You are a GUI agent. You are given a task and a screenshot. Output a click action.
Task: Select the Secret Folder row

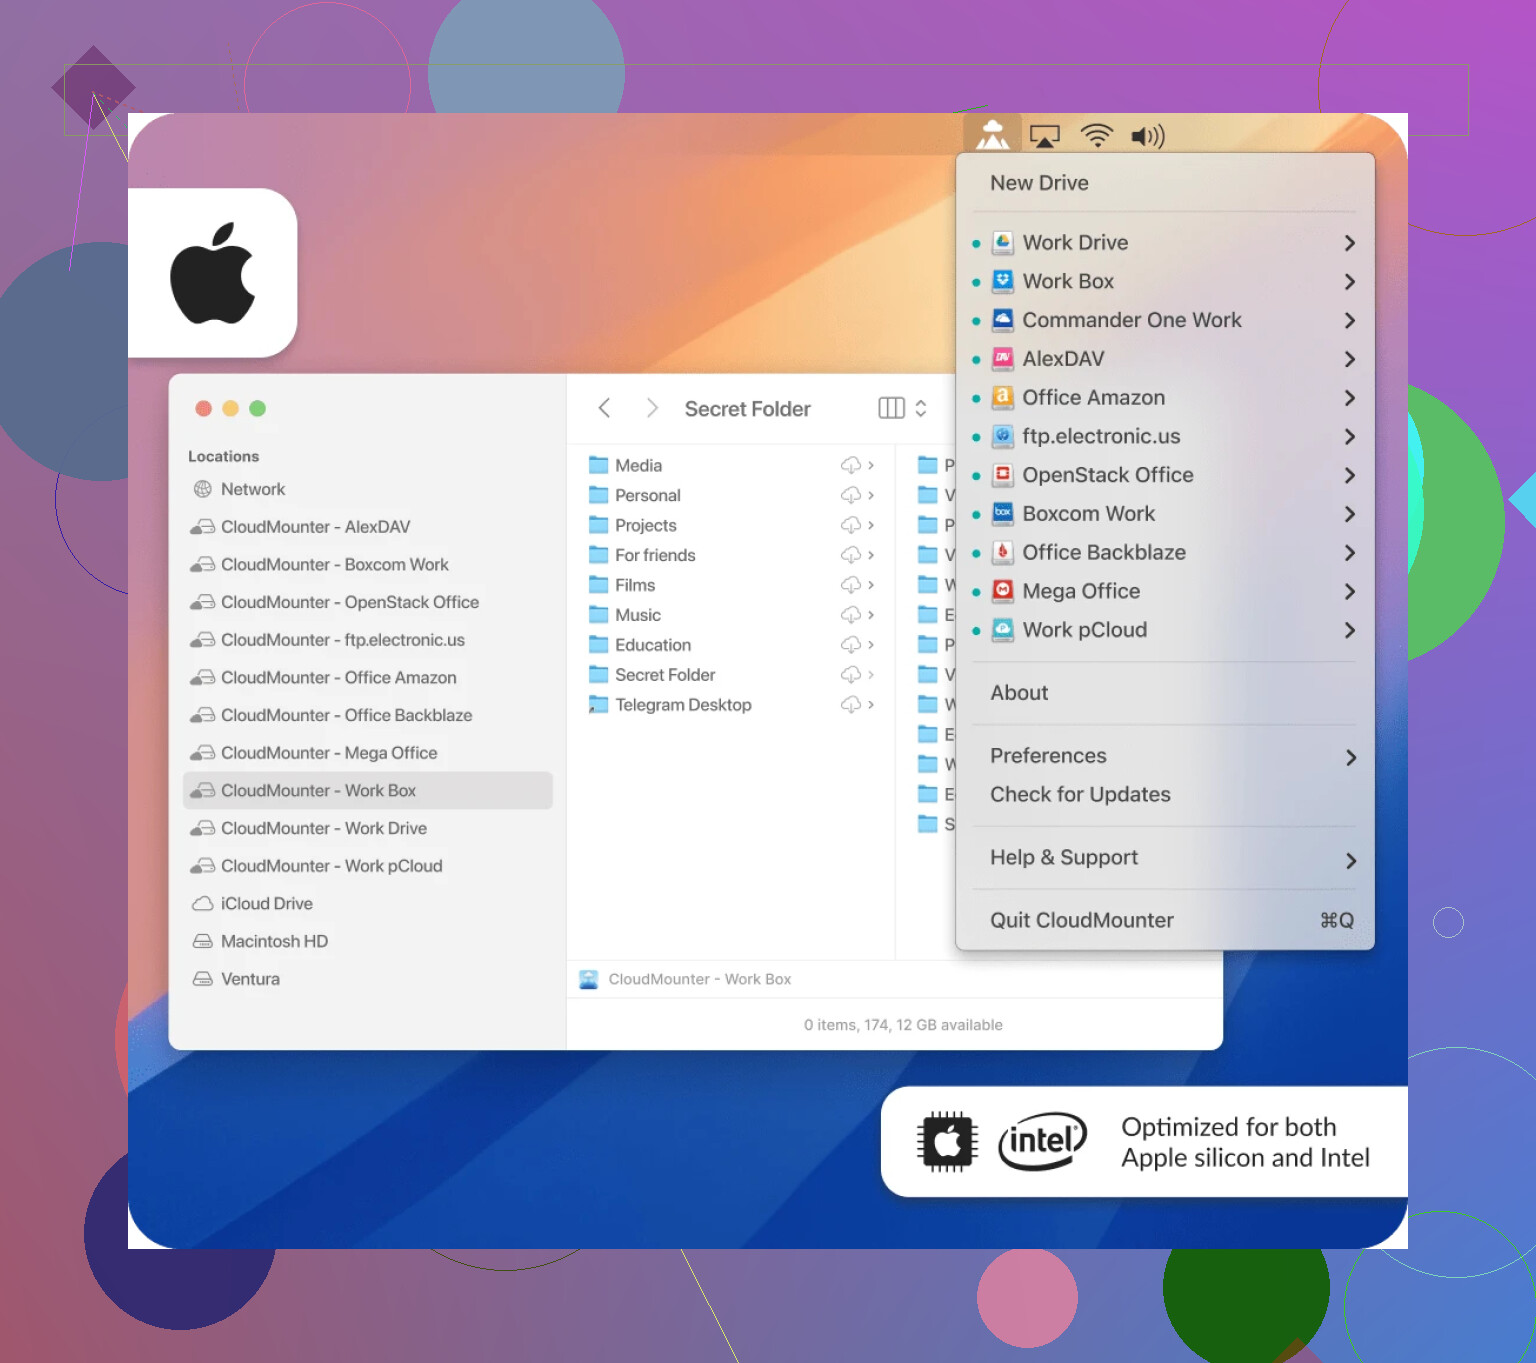732,675
